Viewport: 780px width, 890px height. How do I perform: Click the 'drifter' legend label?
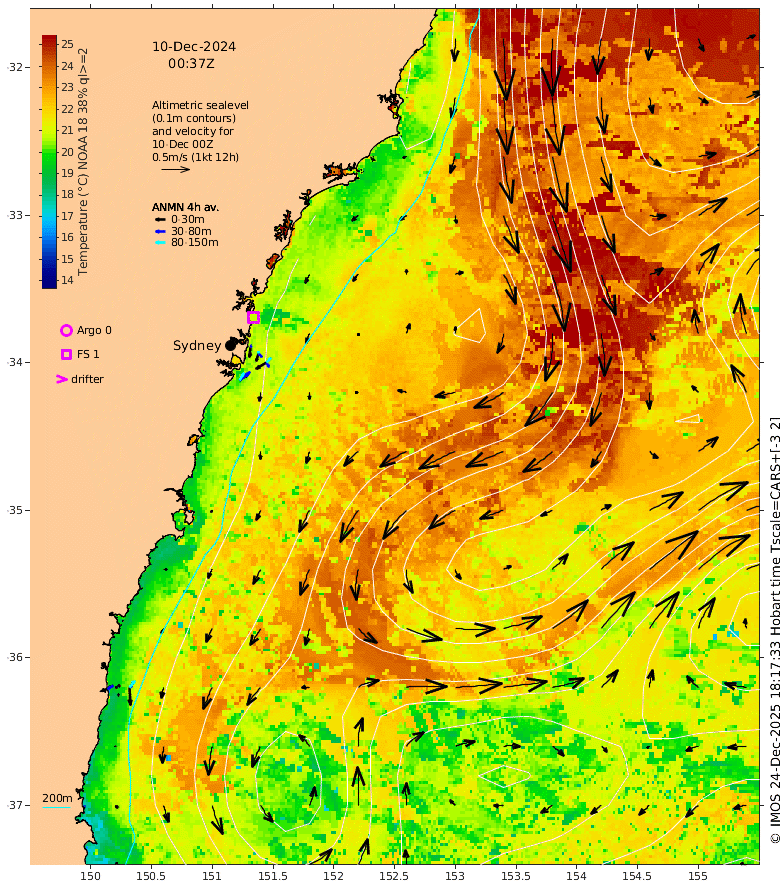tap(87, 379)
